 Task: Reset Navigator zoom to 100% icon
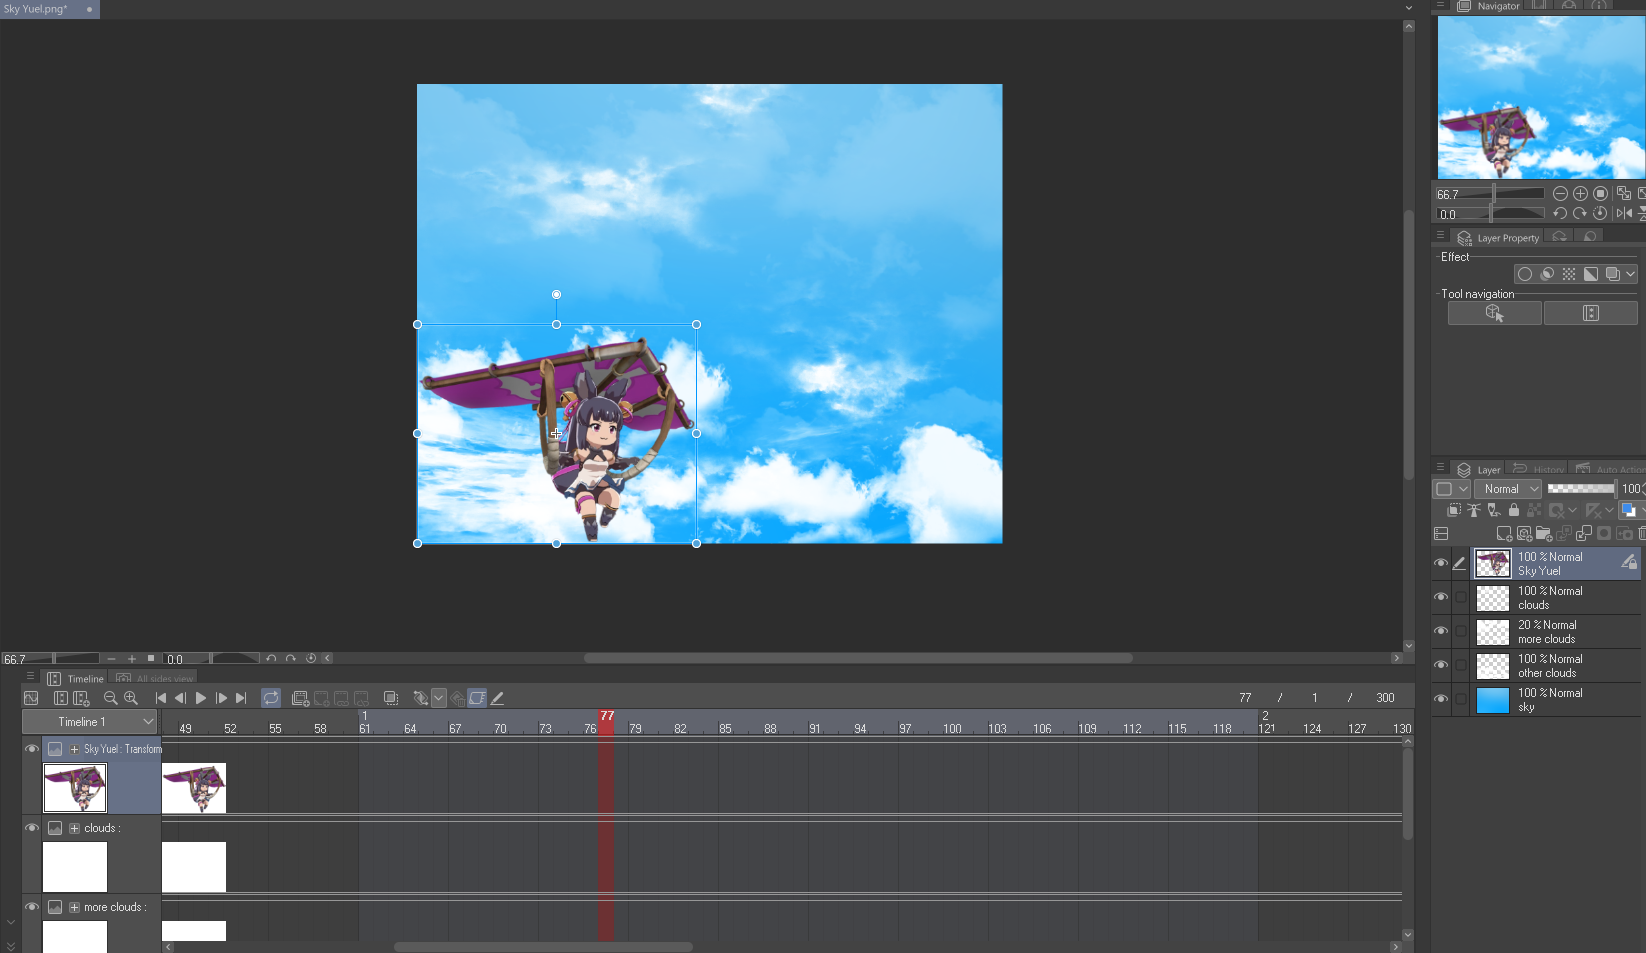click(1601, 194)
